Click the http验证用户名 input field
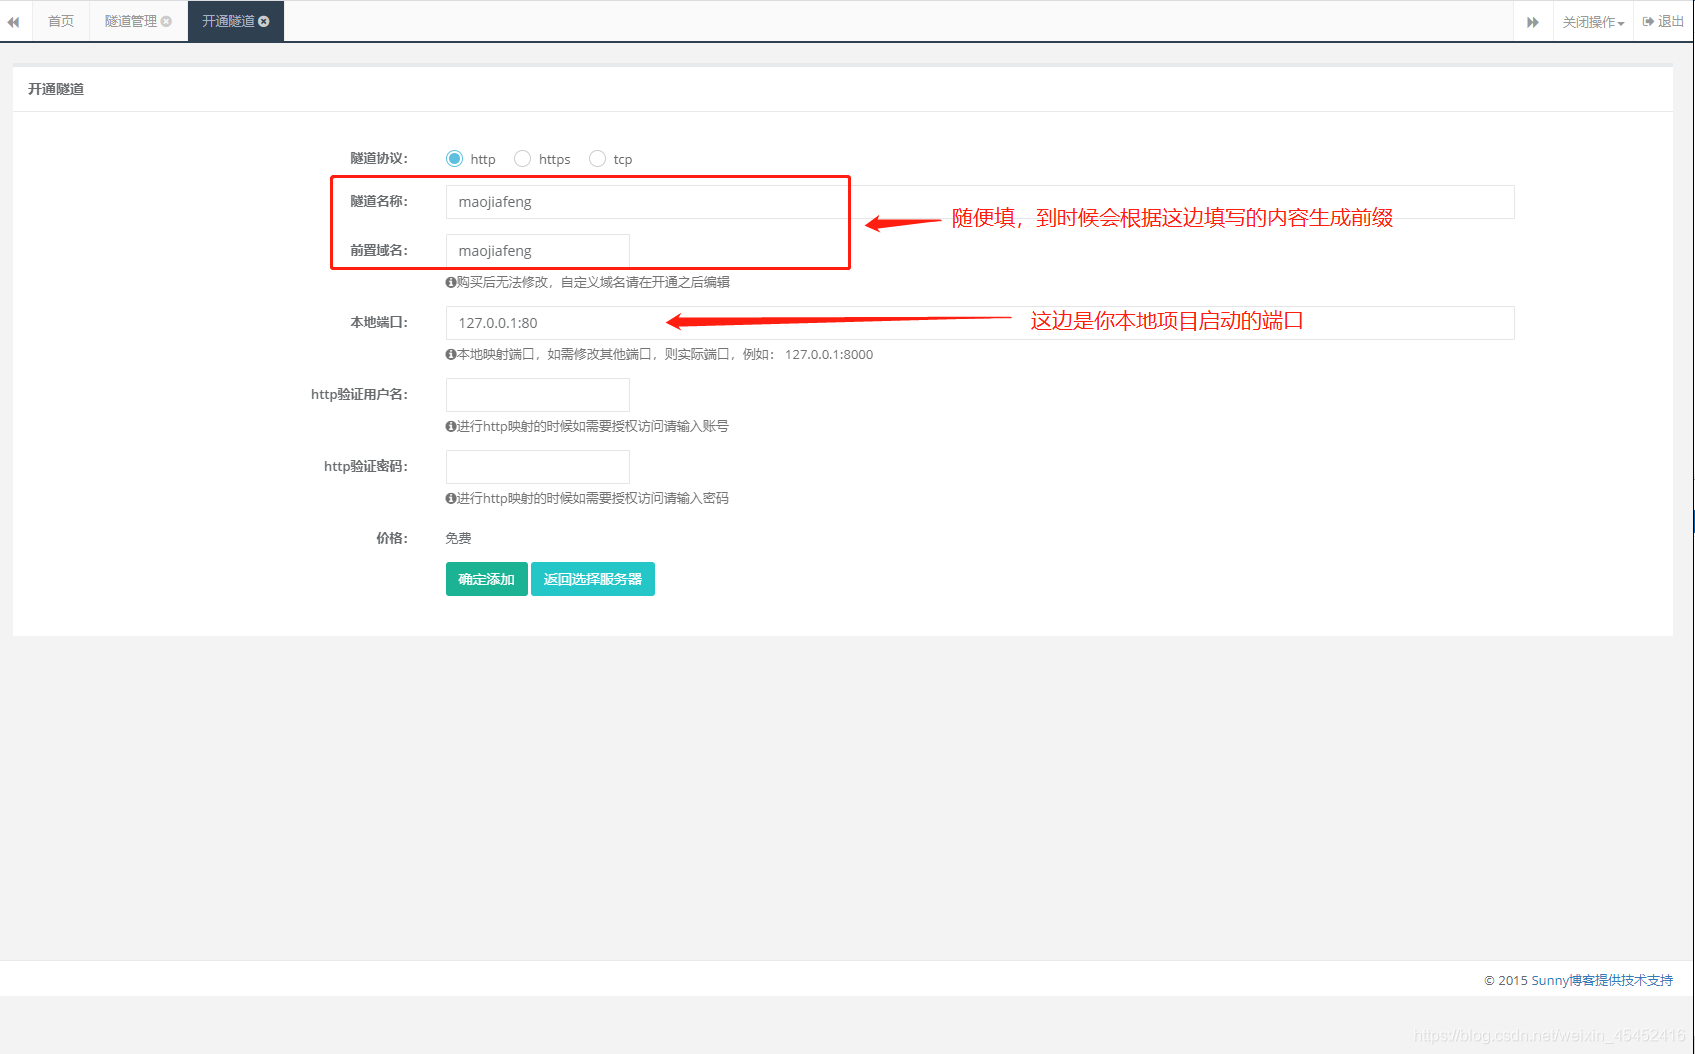 click(x=538, y=395)
